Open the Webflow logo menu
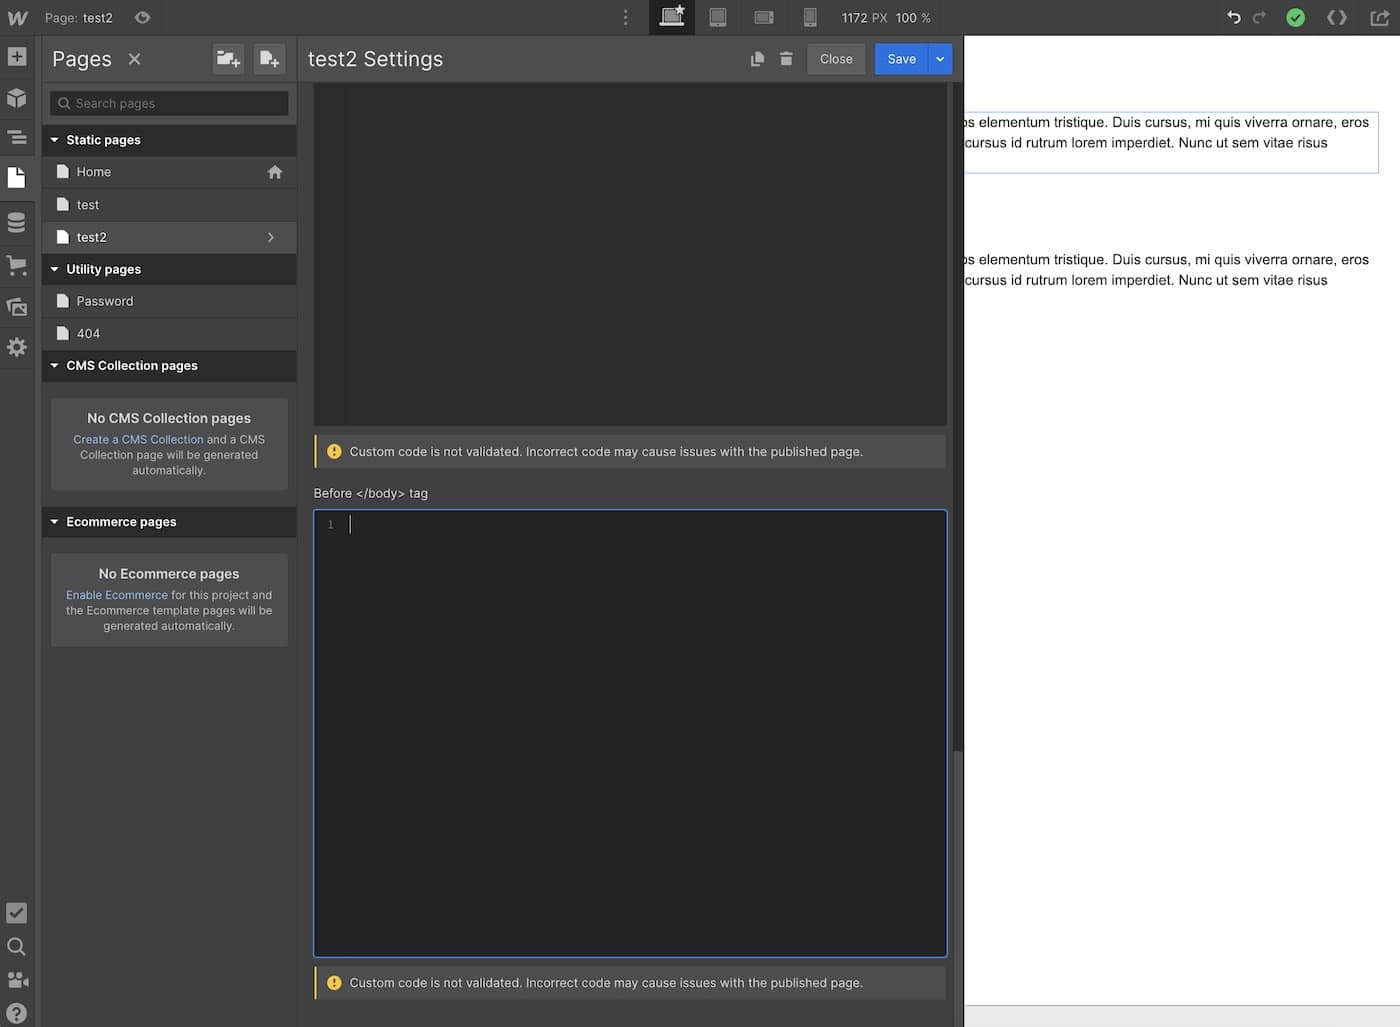Image resolution: width=1400 pixels, height=1027 pixels. pos(17,18)
